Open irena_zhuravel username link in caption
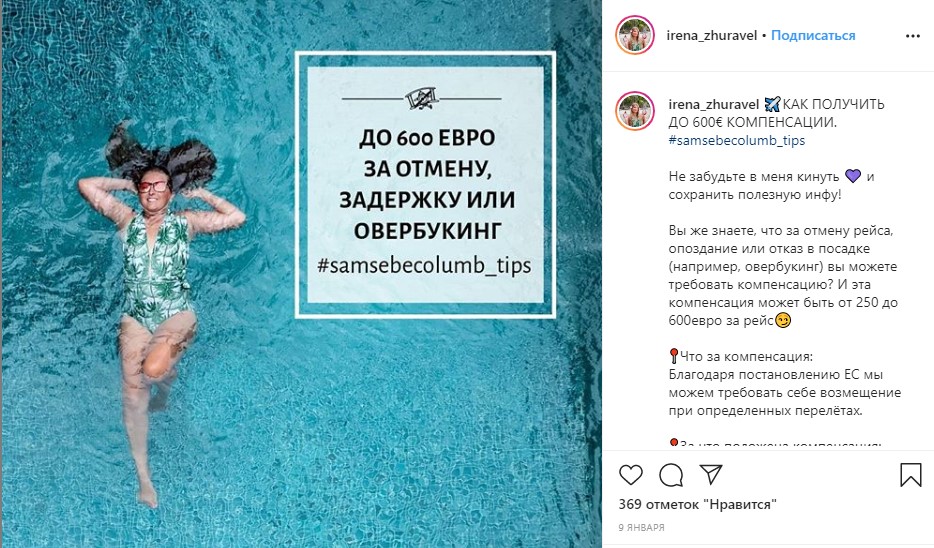Viewport: 934px width, 548px height. (x=714, y=105)
